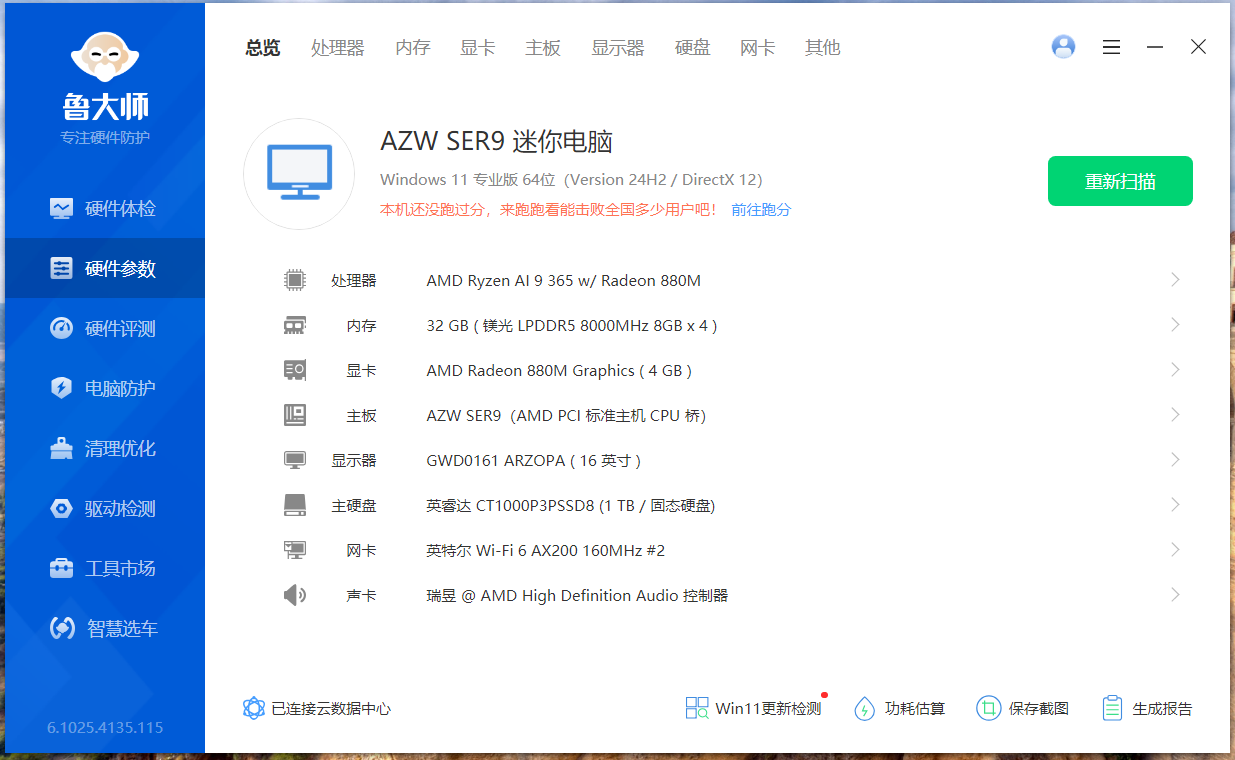Click the 网卡 network adapter icon
The height and width of the screenshot is (760, 1235).
point(294,550)
